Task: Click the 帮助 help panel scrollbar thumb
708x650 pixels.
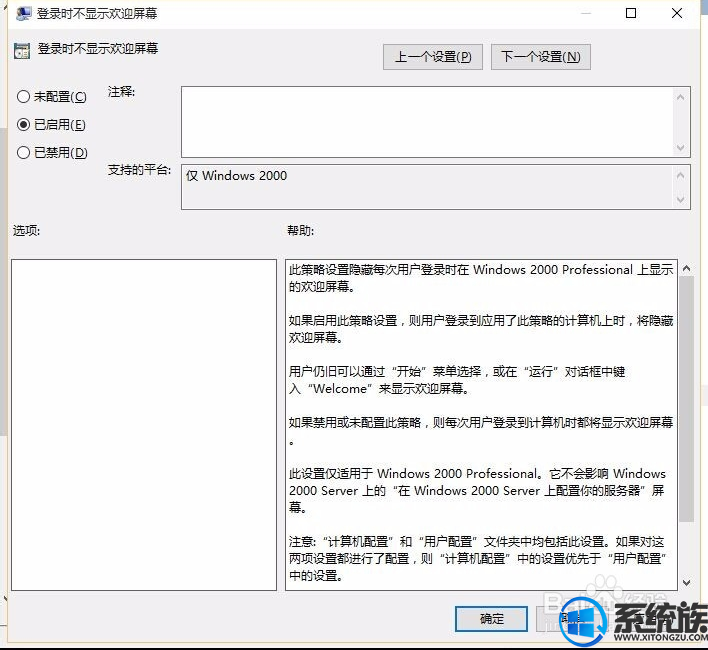Action: tap(686, 399)
